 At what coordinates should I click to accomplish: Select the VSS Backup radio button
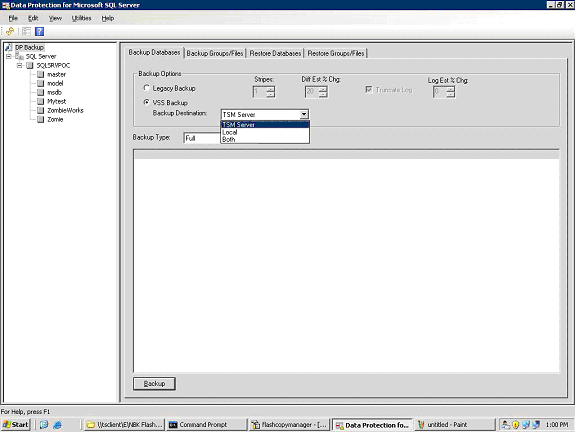pyautogui.click(x=147, y=102)
